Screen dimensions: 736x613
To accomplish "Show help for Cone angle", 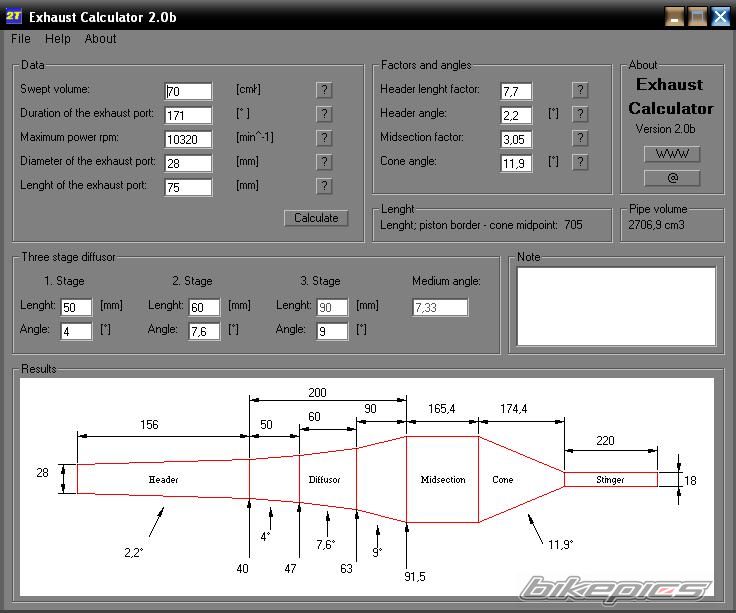I will coord(580,162).
